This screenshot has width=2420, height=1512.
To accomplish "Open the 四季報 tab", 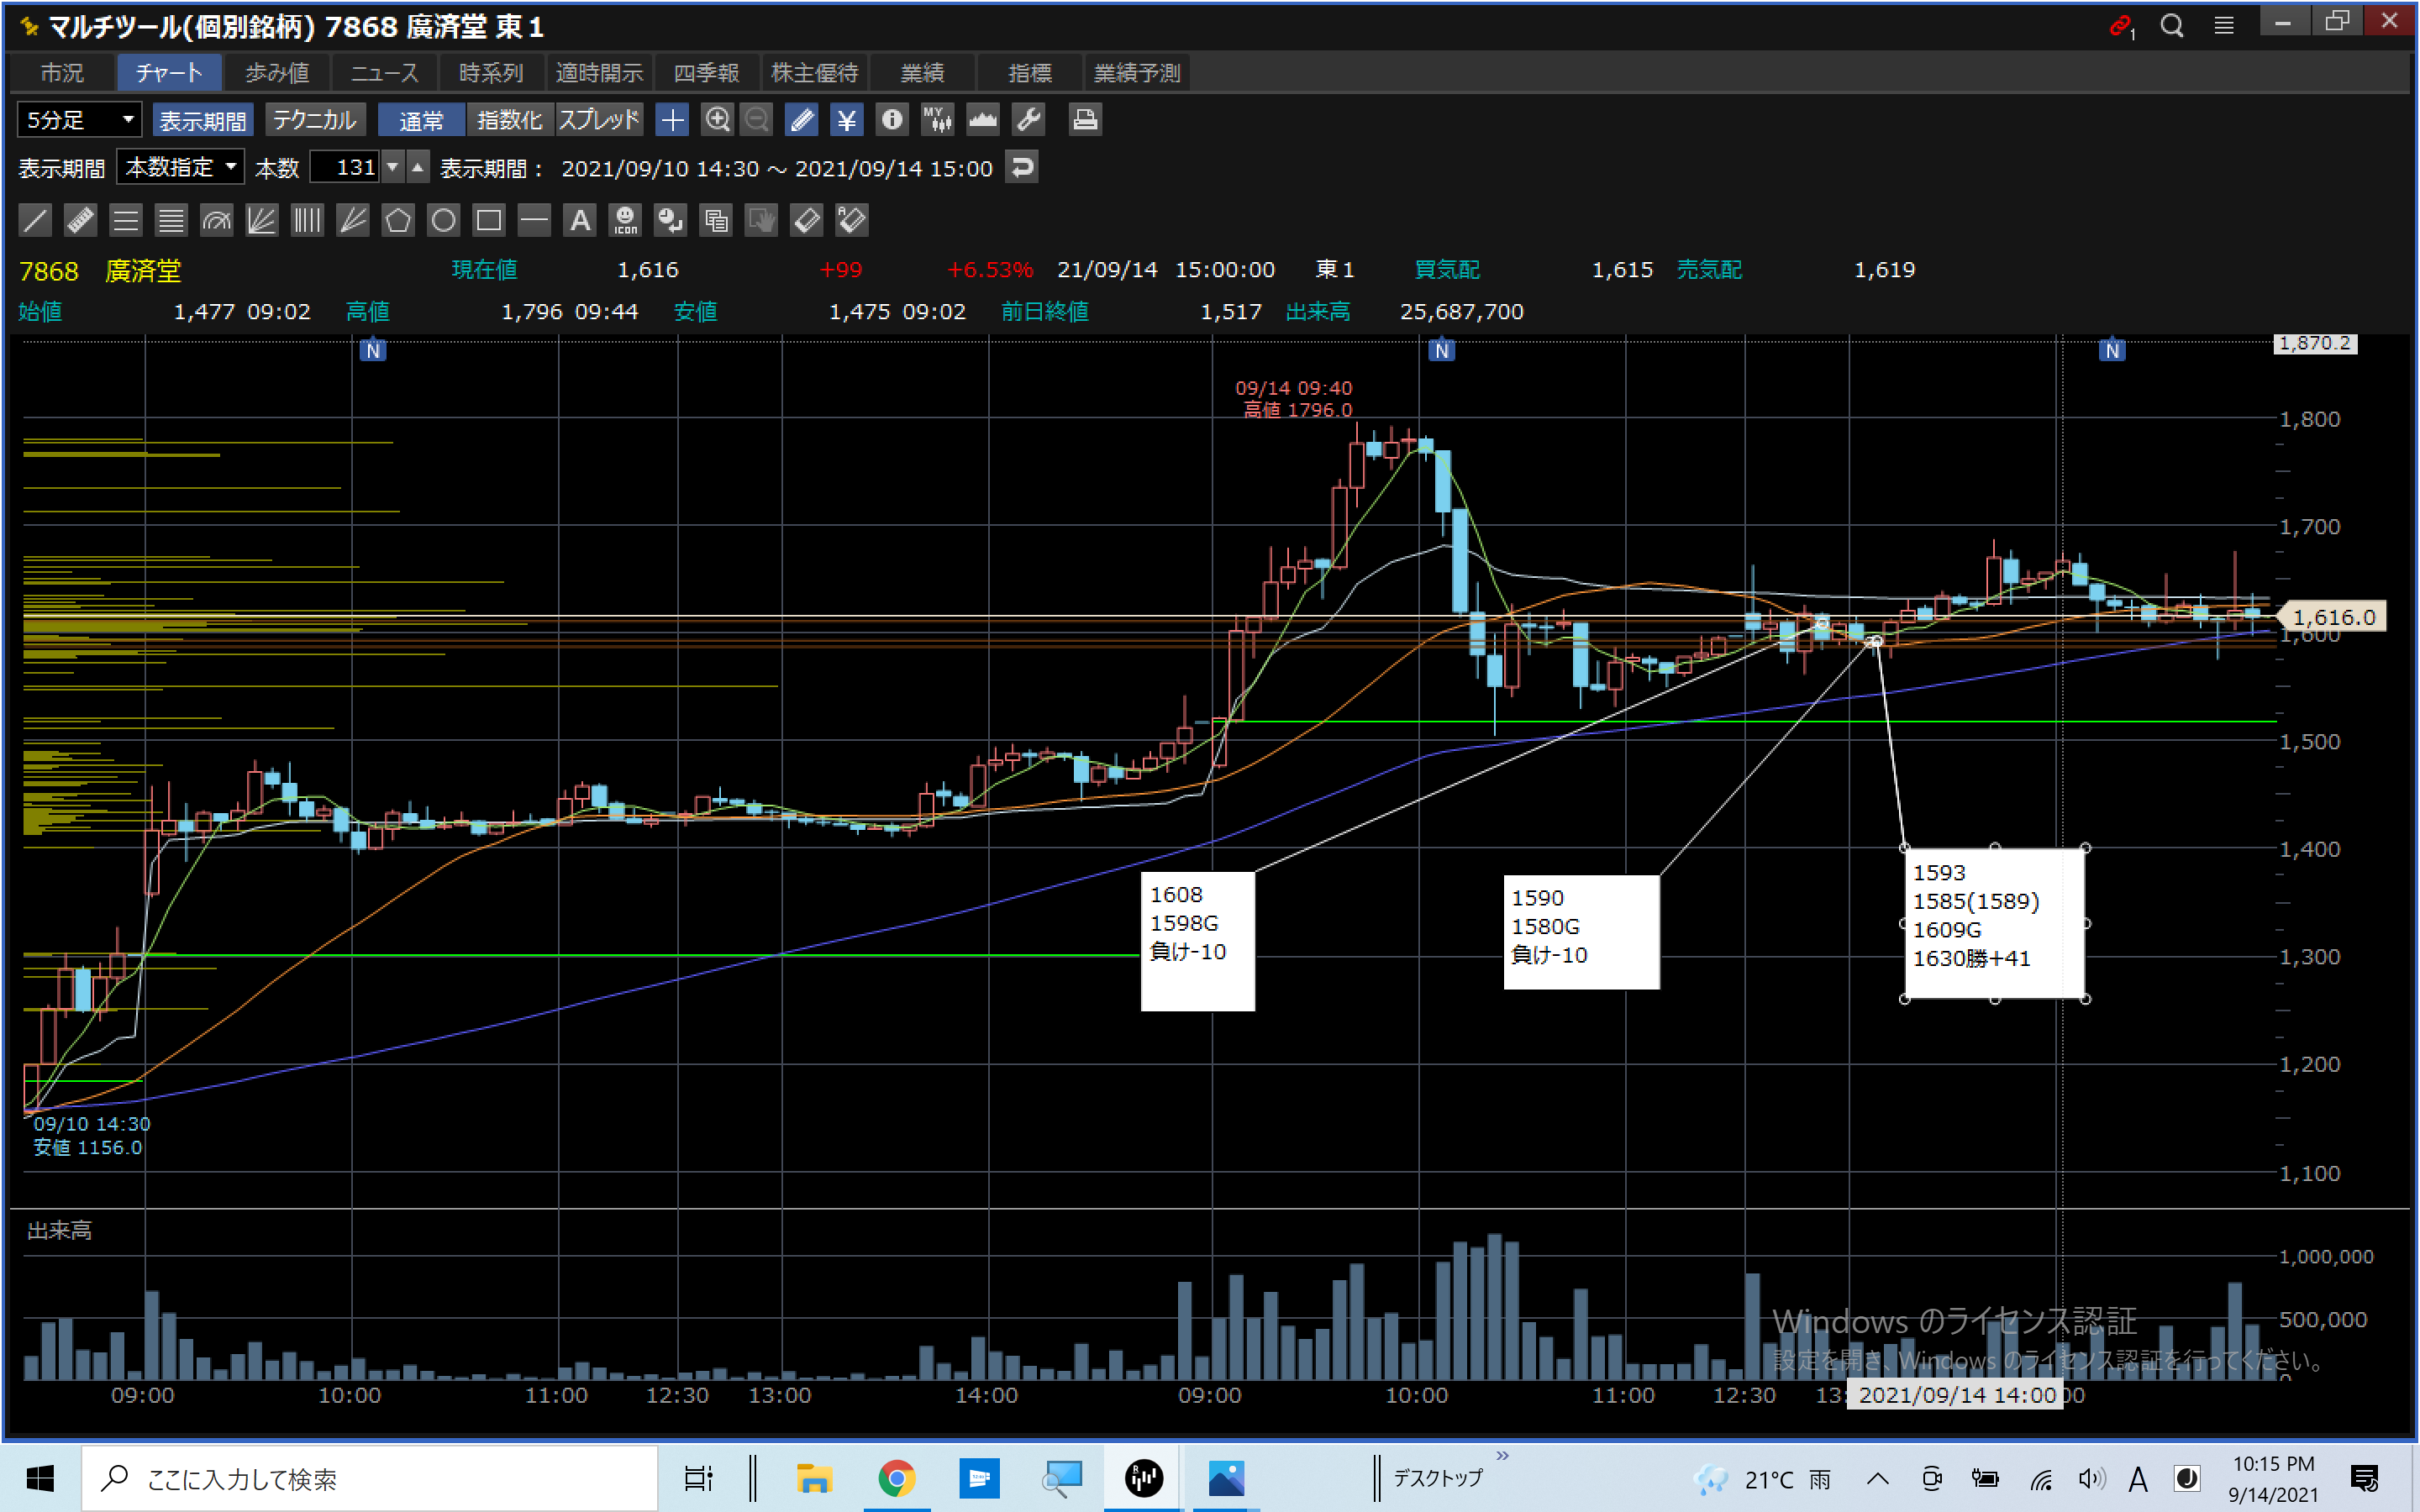I will pos(706,73).
